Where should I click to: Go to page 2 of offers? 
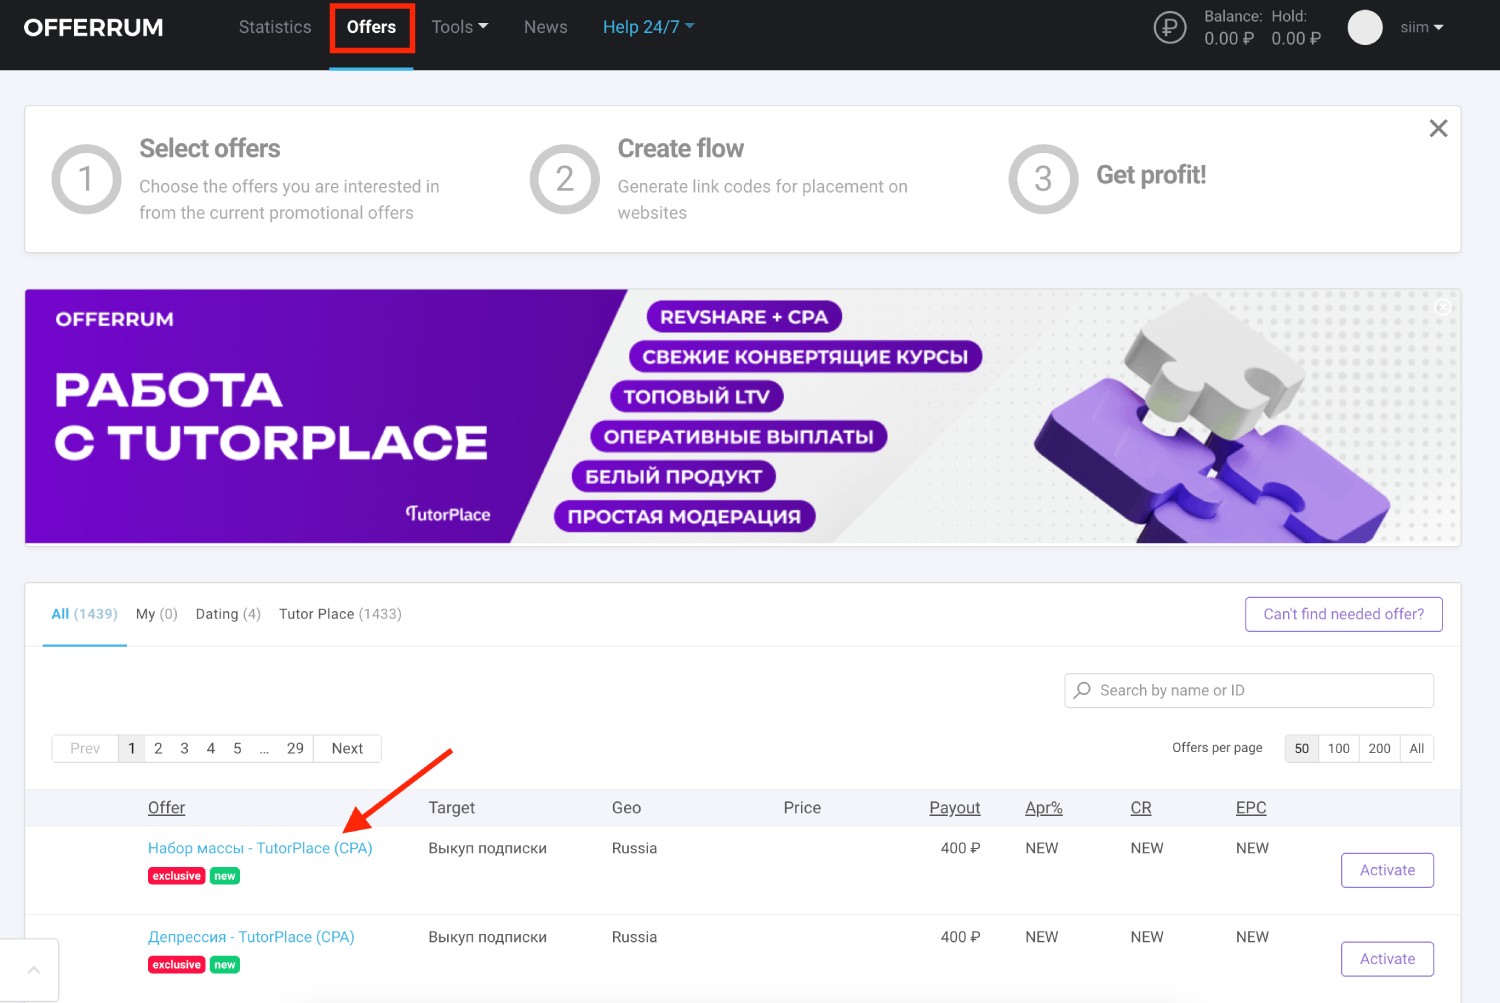pyautogui.click(x=158, y=748)
